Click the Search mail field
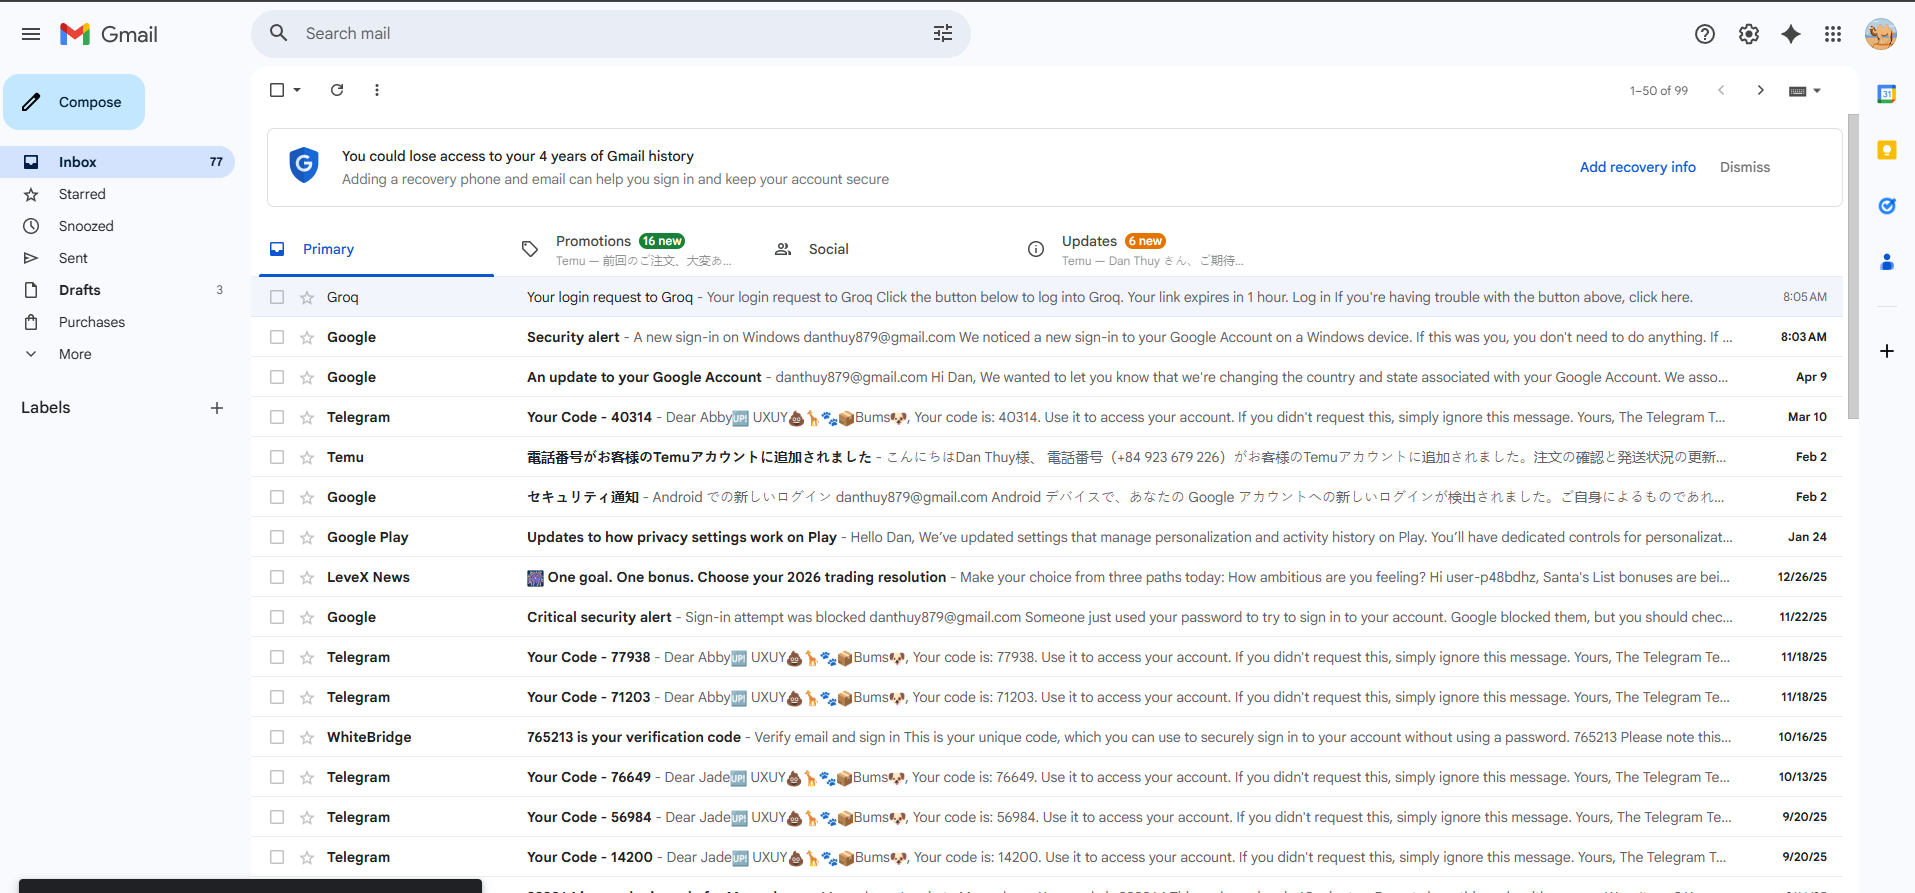 (x=610, y=34)
